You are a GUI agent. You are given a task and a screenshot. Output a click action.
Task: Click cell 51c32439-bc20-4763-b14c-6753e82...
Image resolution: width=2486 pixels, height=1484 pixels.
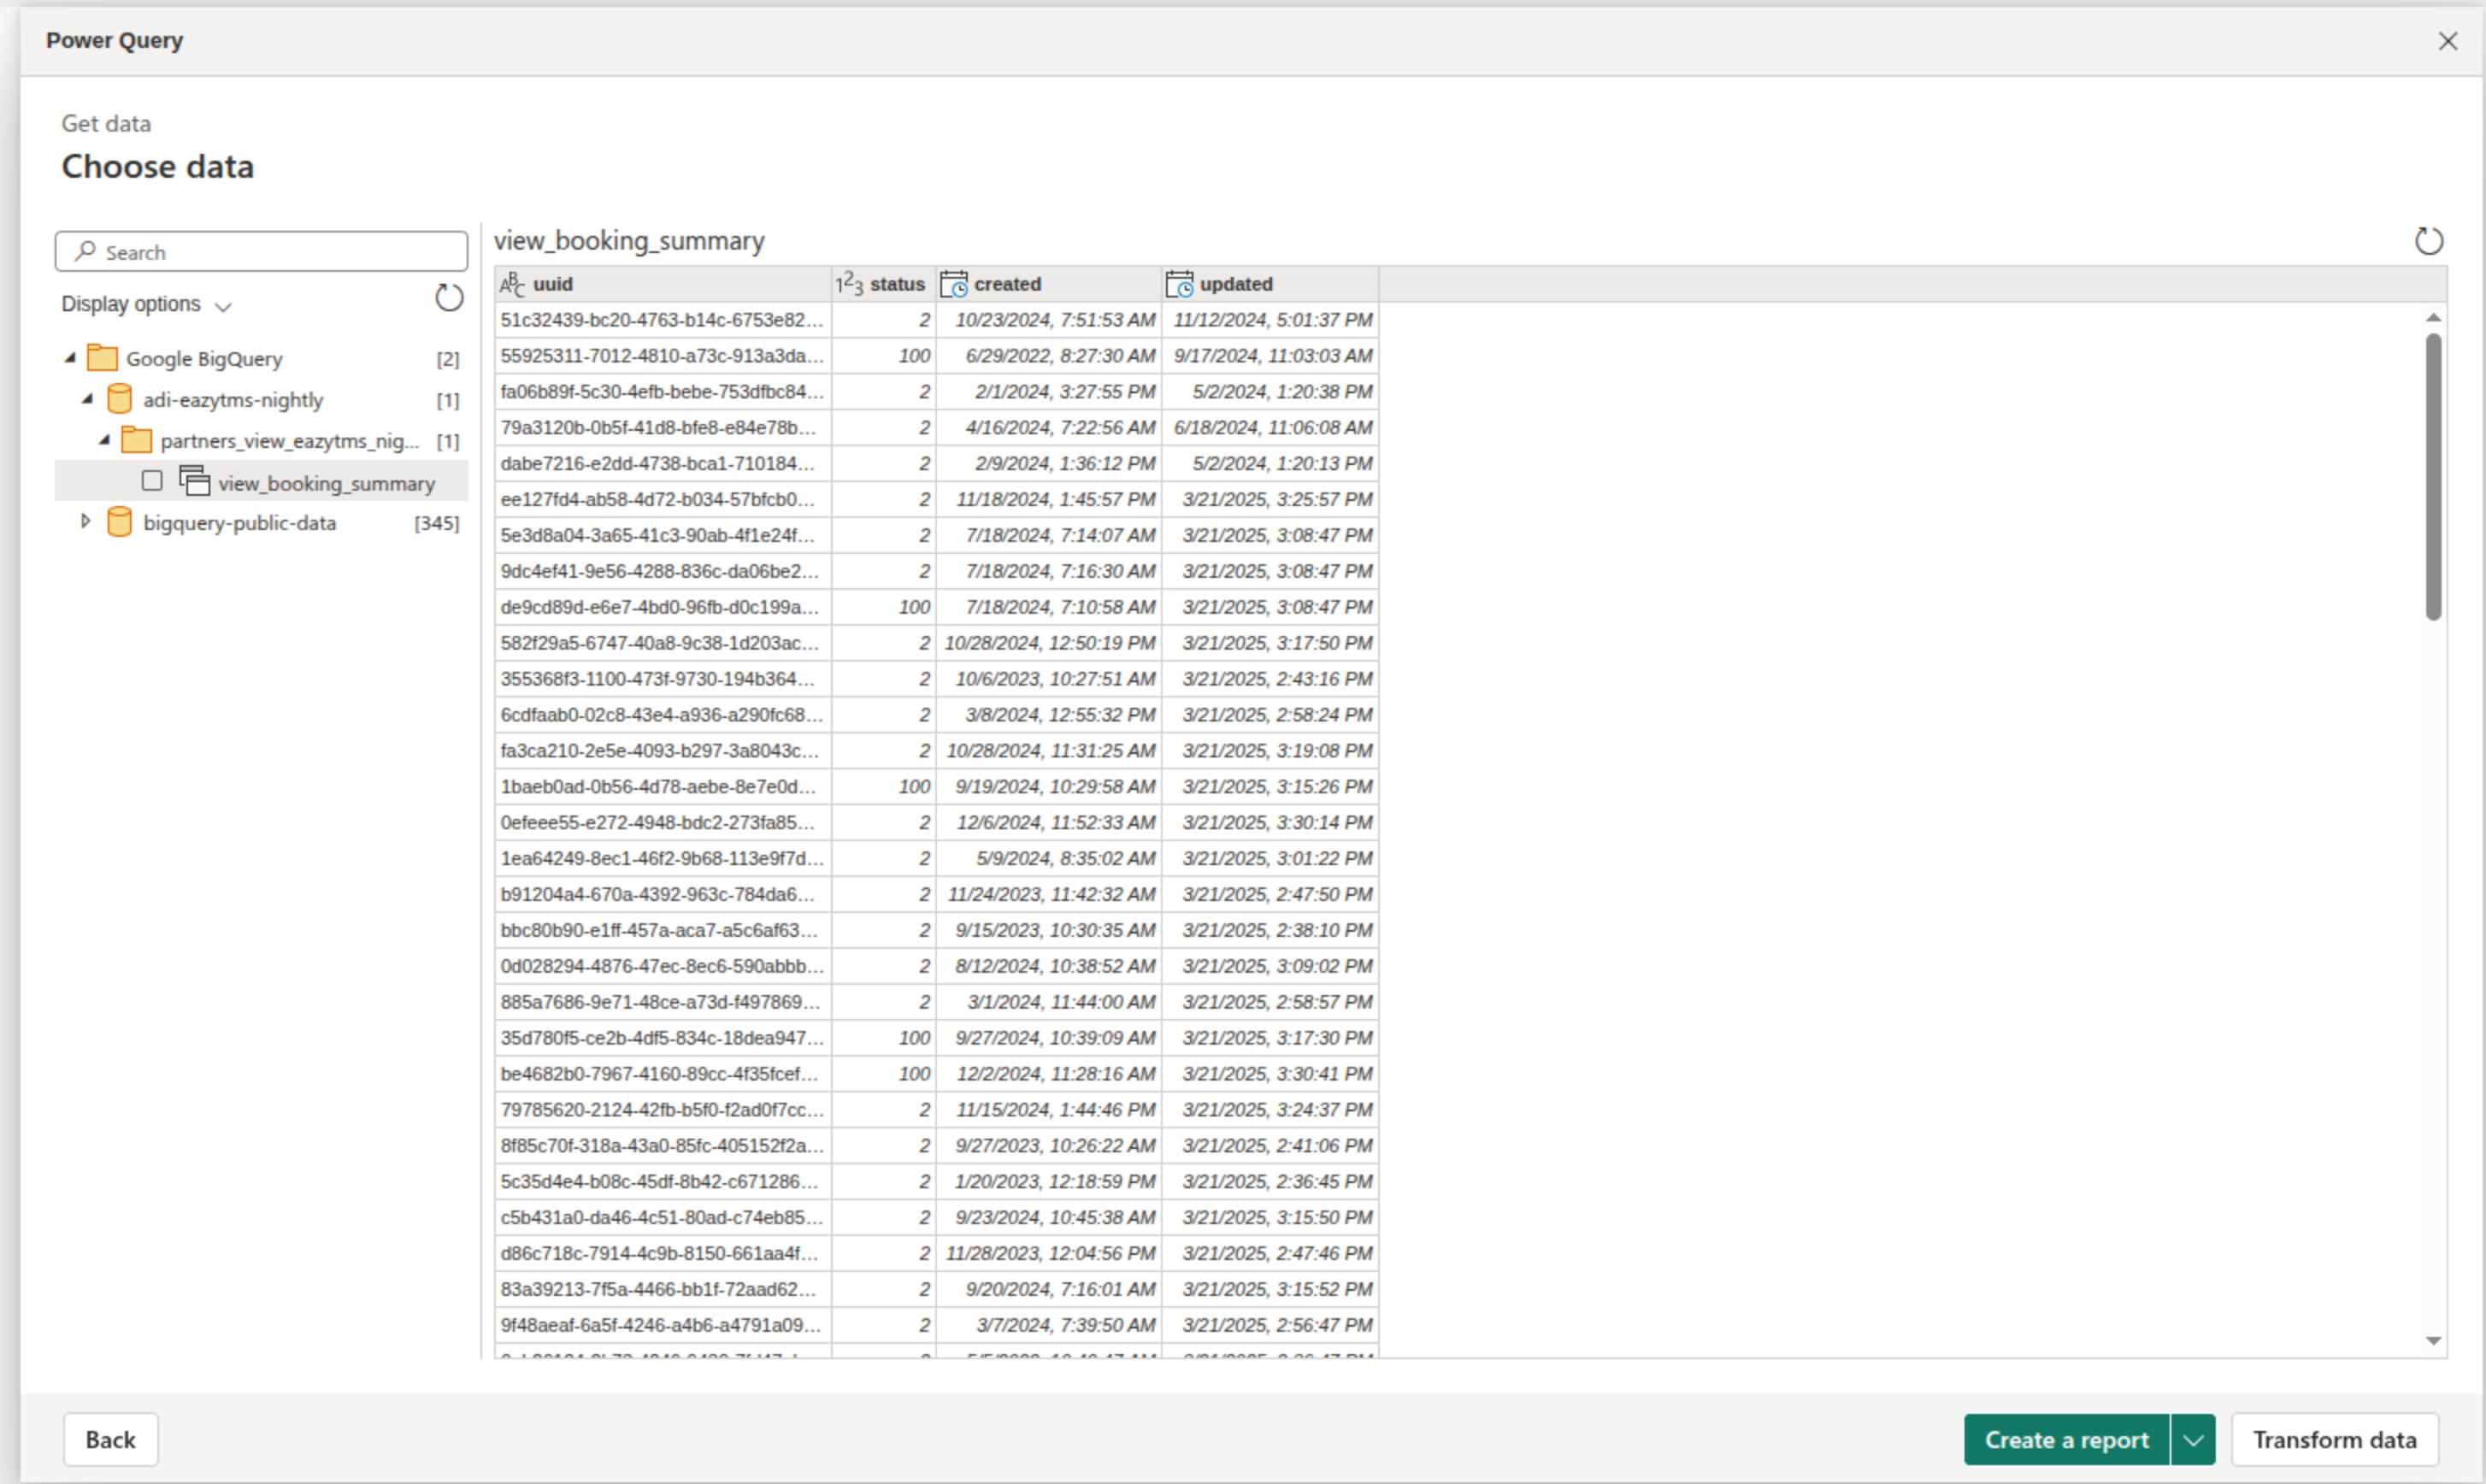pos(663,320)
